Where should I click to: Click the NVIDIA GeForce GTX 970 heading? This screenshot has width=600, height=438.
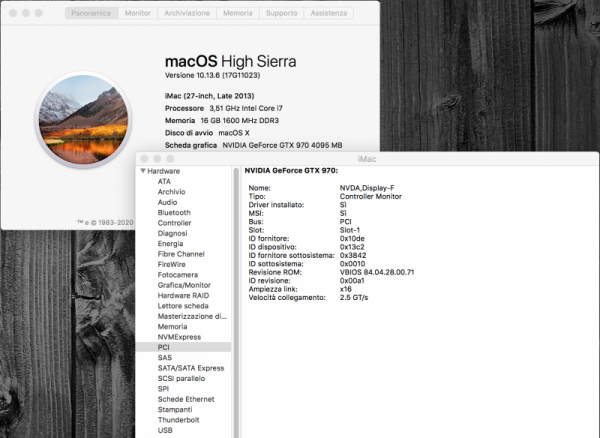click(x=291, y=171)
